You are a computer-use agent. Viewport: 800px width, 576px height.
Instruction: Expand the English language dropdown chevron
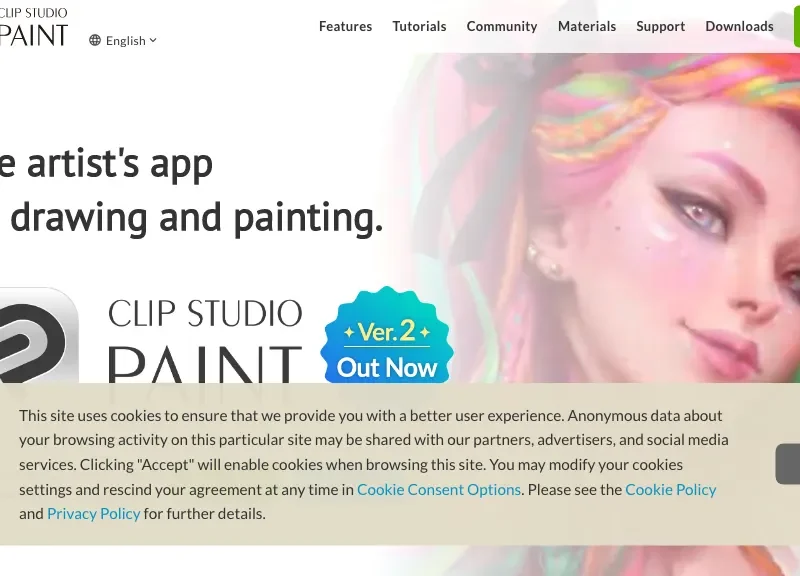[x=153, y=40]
